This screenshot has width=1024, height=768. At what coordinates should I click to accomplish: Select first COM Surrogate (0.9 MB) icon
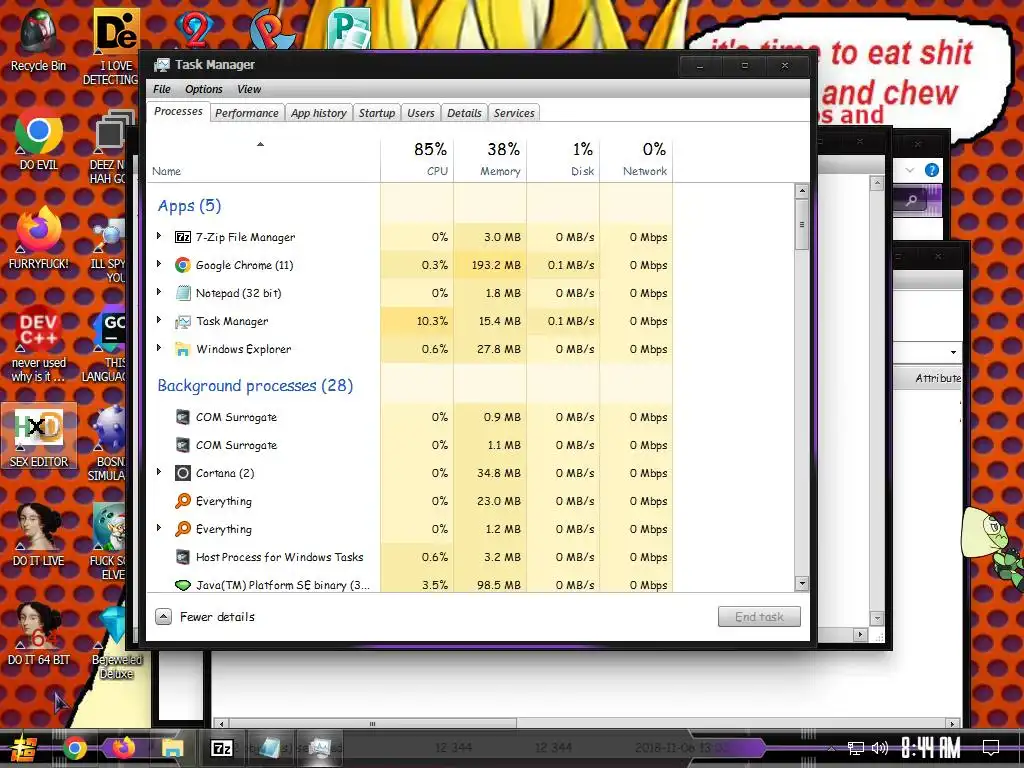[x=183, y=417]
